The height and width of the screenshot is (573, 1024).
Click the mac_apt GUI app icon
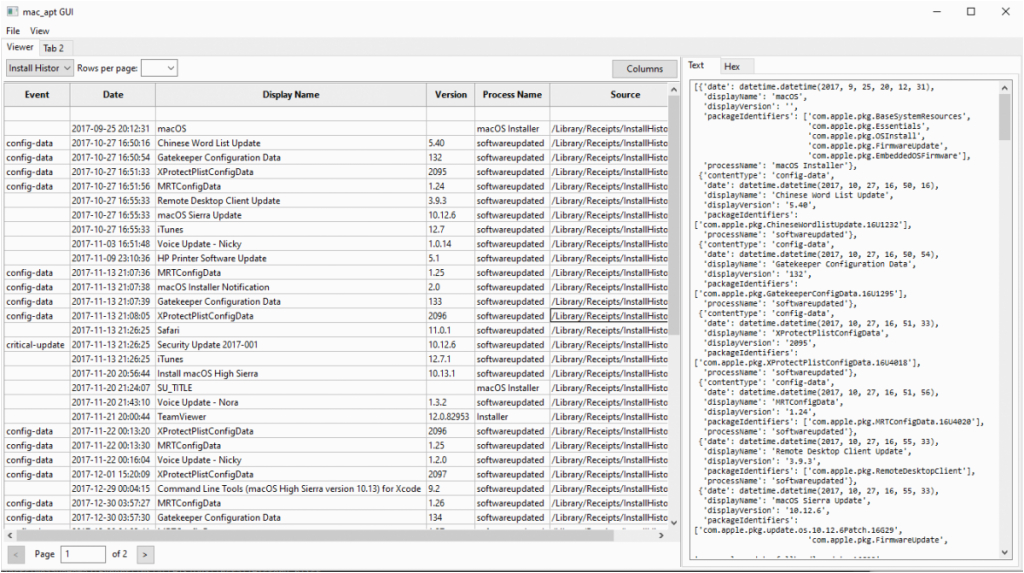[12, 12]
